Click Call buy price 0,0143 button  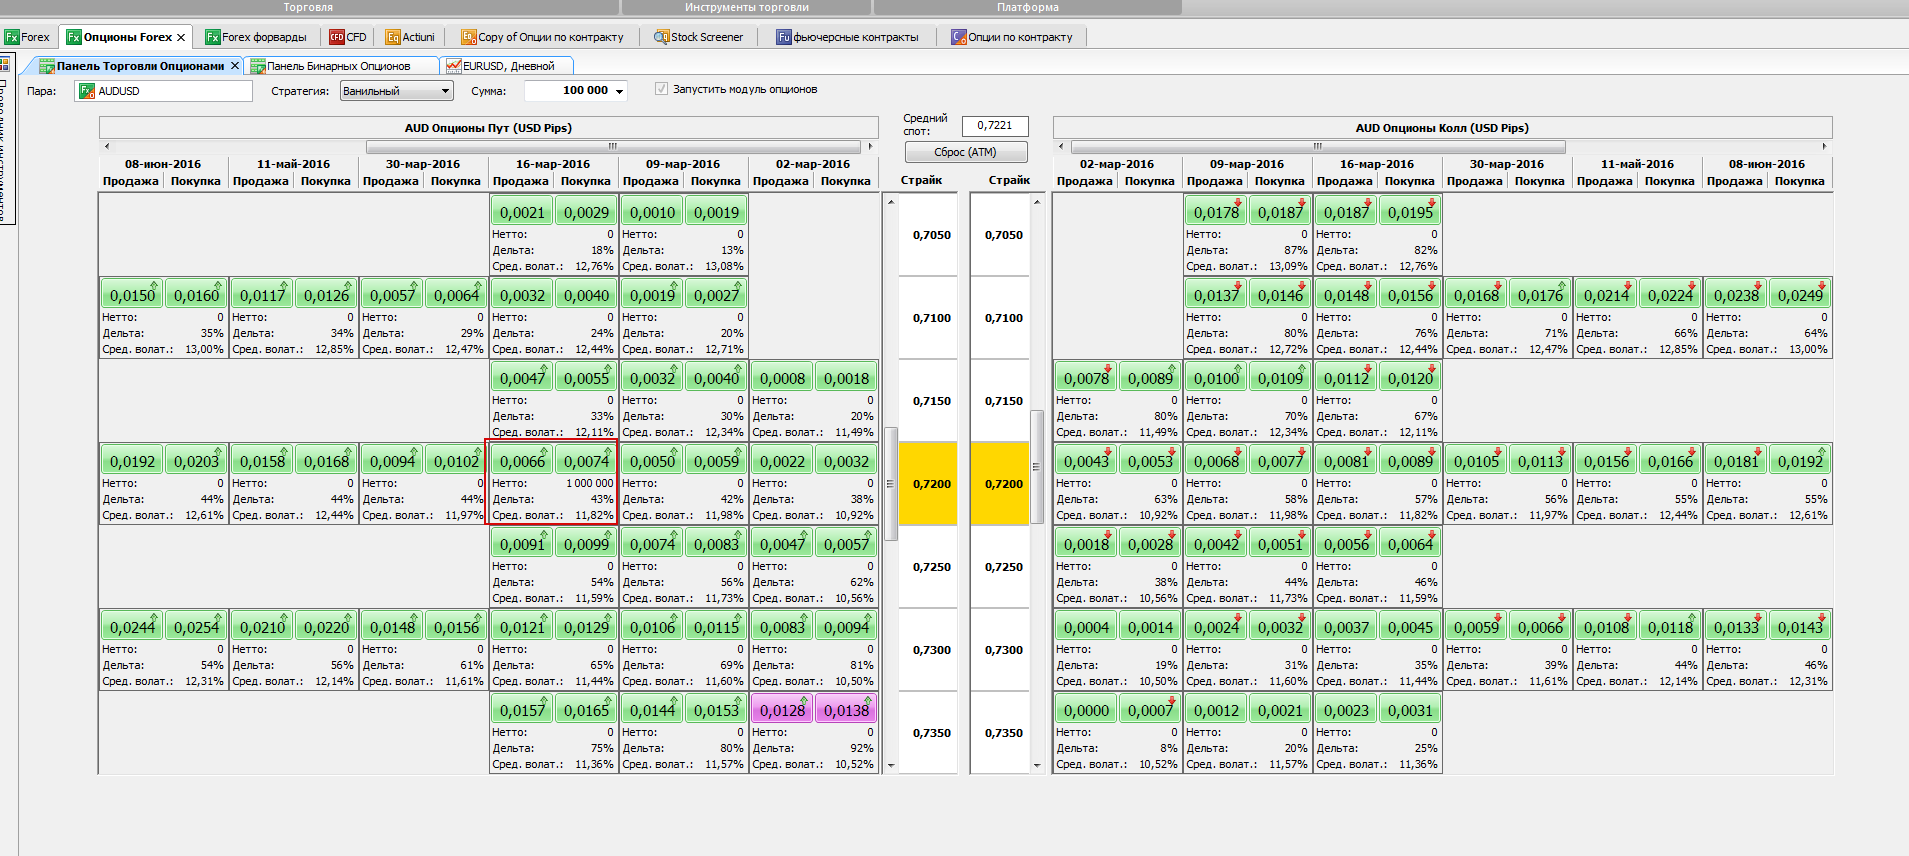coord(1800,627)
